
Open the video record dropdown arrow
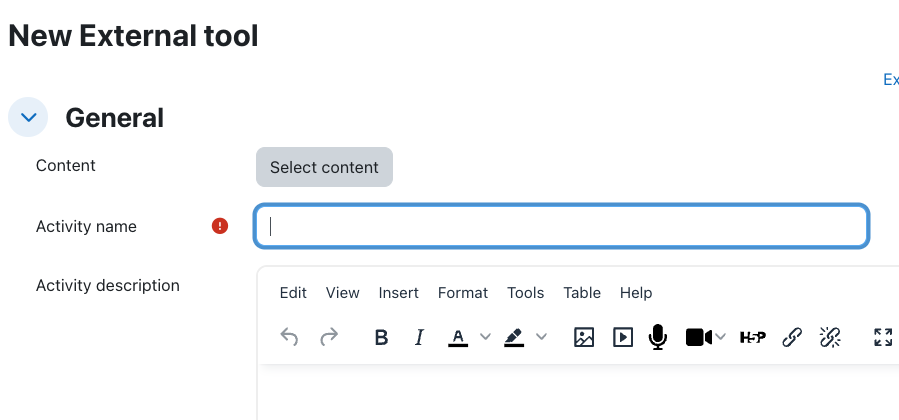pyautogui.click(x=721, y=337)
